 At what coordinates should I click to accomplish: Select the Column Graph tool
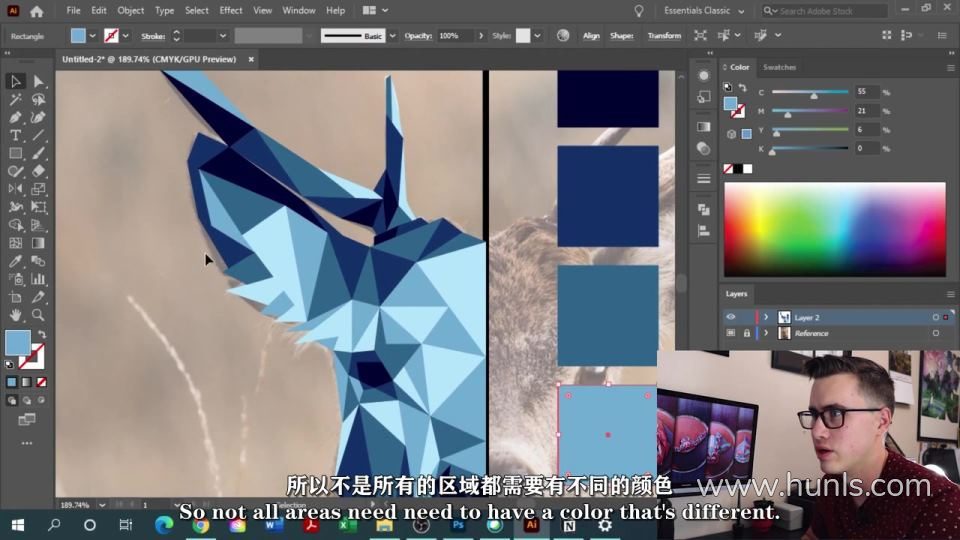coord(38,279)
